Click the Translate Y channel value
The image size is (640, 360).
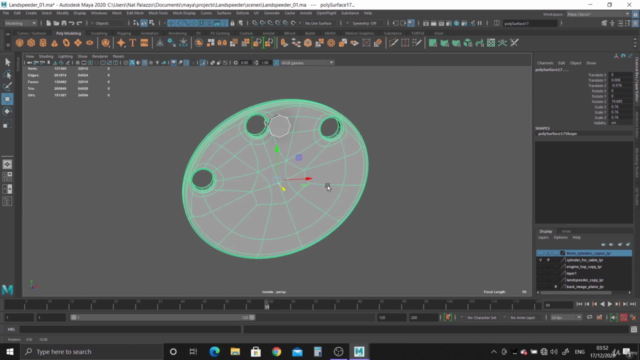tap(621, 80)
